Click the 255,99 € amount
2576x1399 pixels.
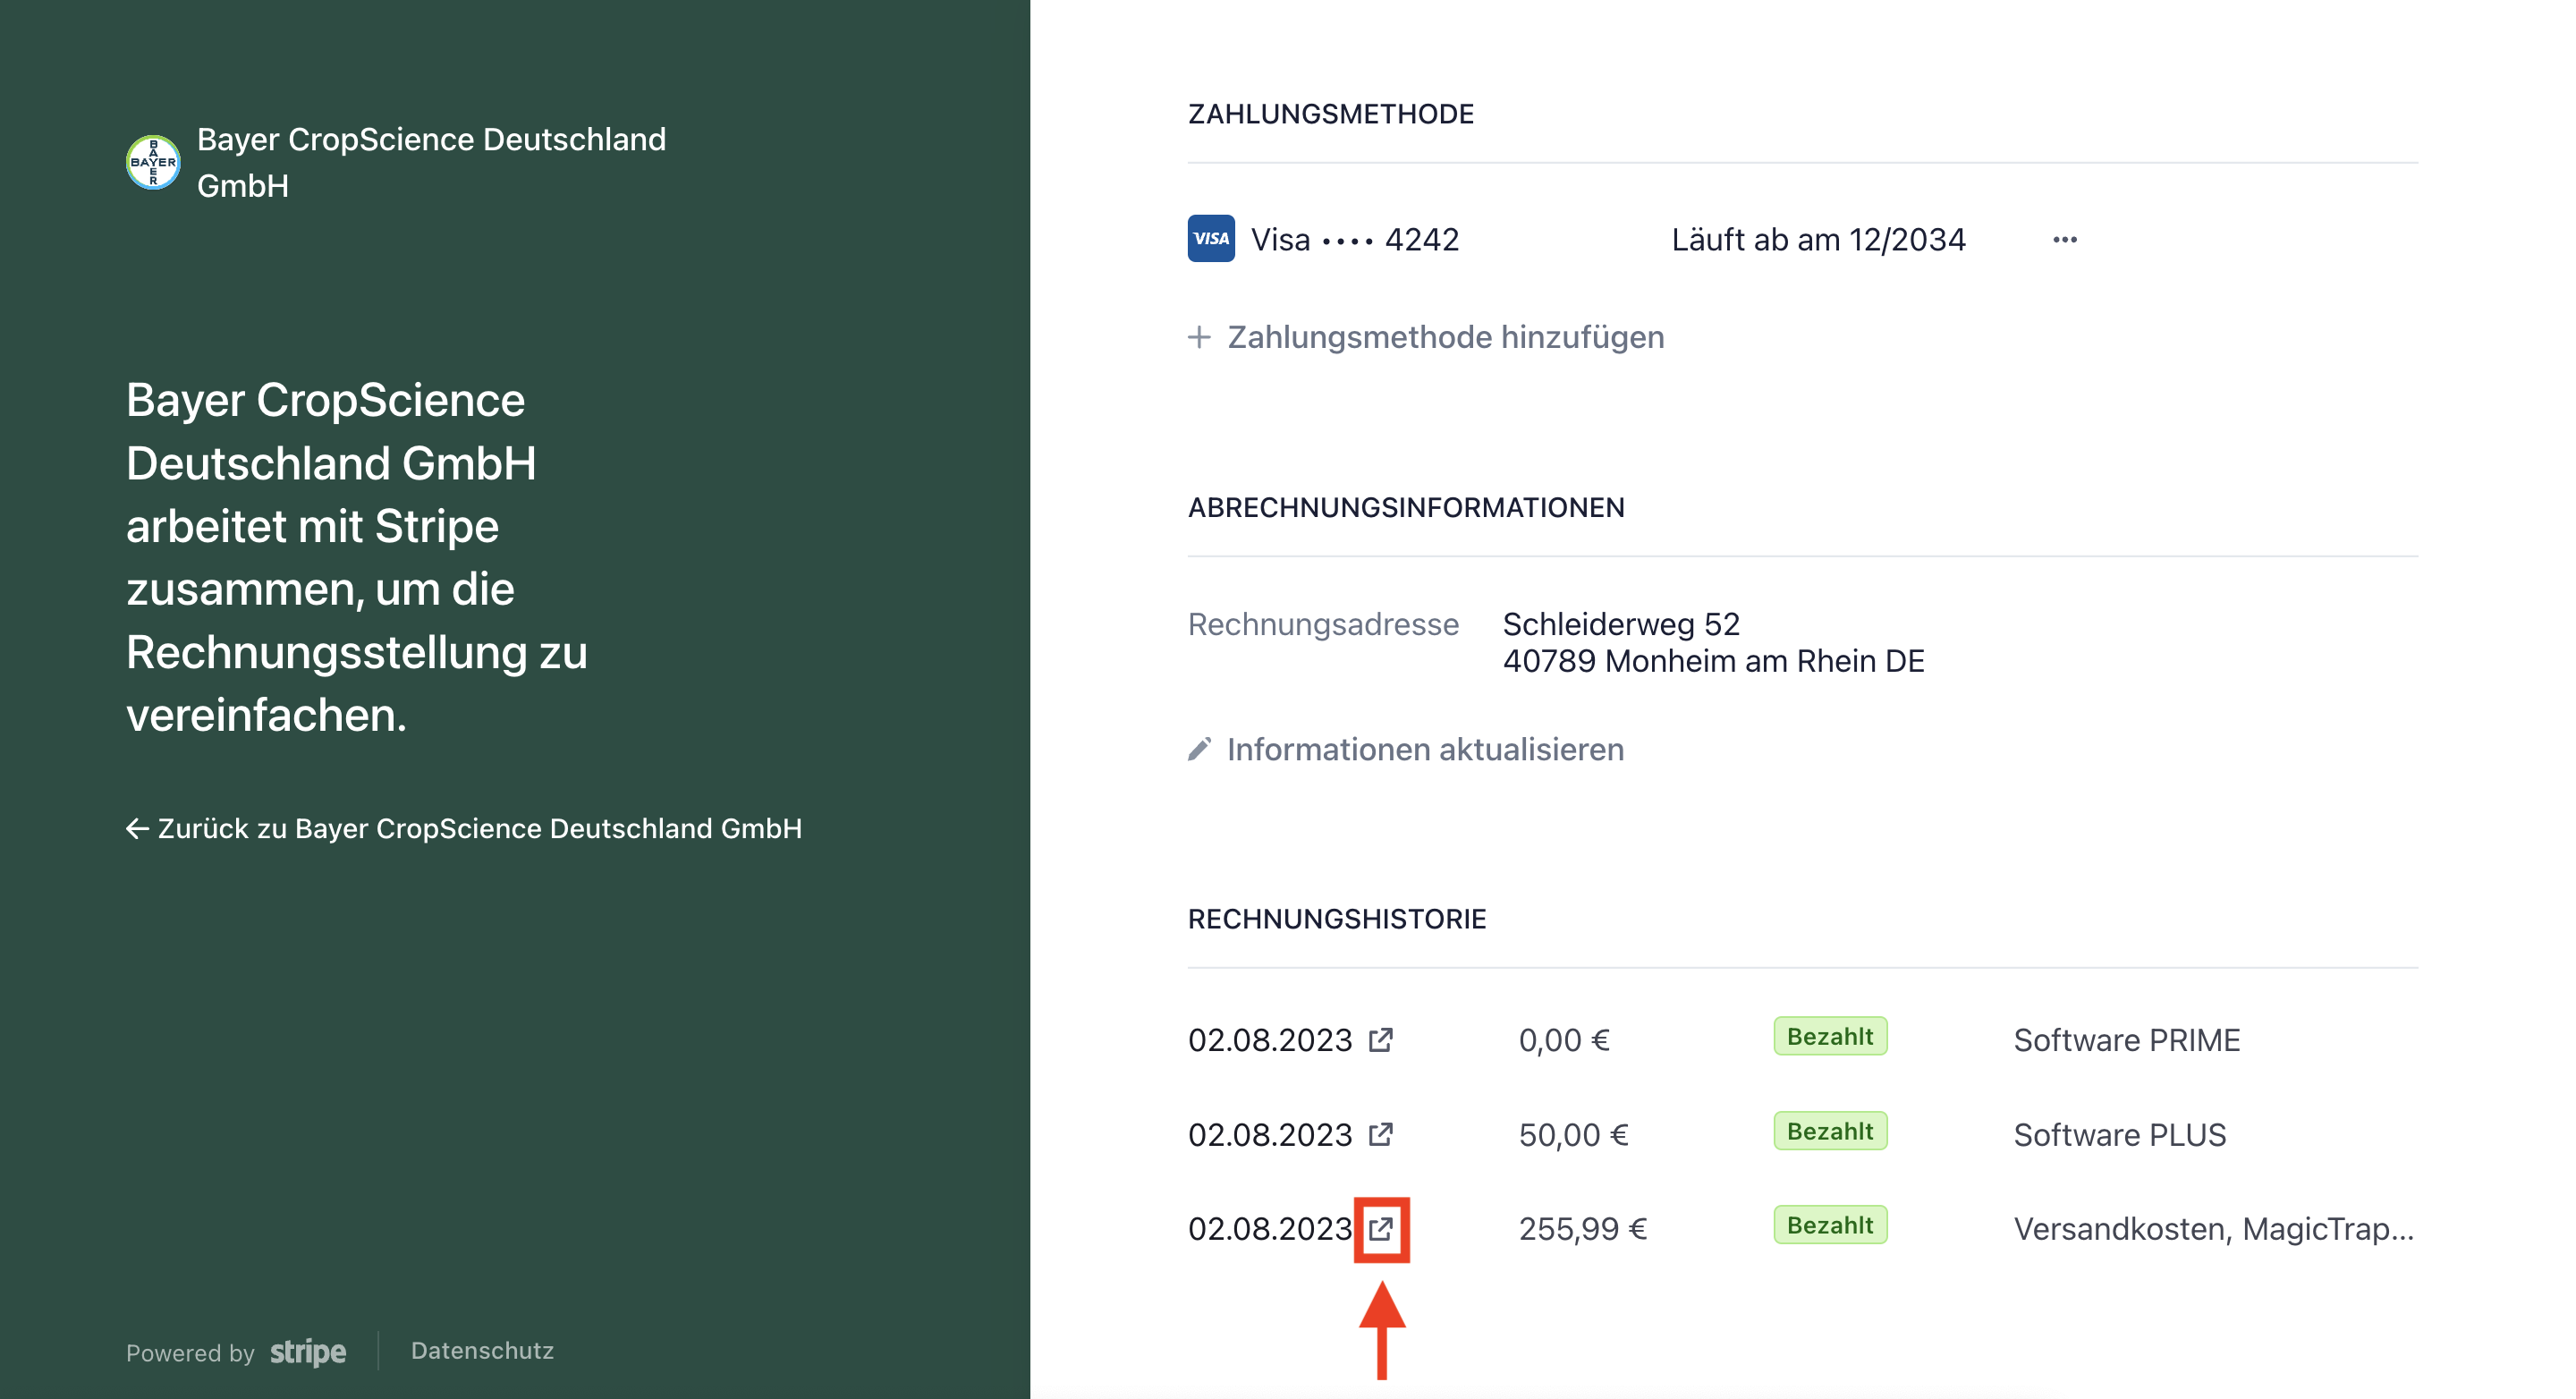click(1583, 1229)
